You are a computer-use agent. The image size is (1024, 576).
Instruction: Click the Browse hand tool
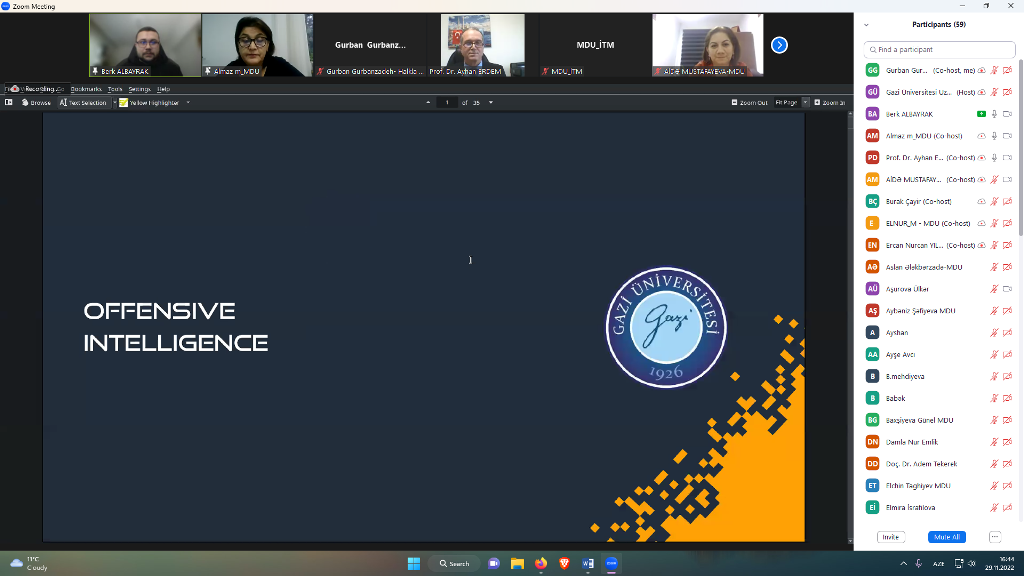coord(35,102)
